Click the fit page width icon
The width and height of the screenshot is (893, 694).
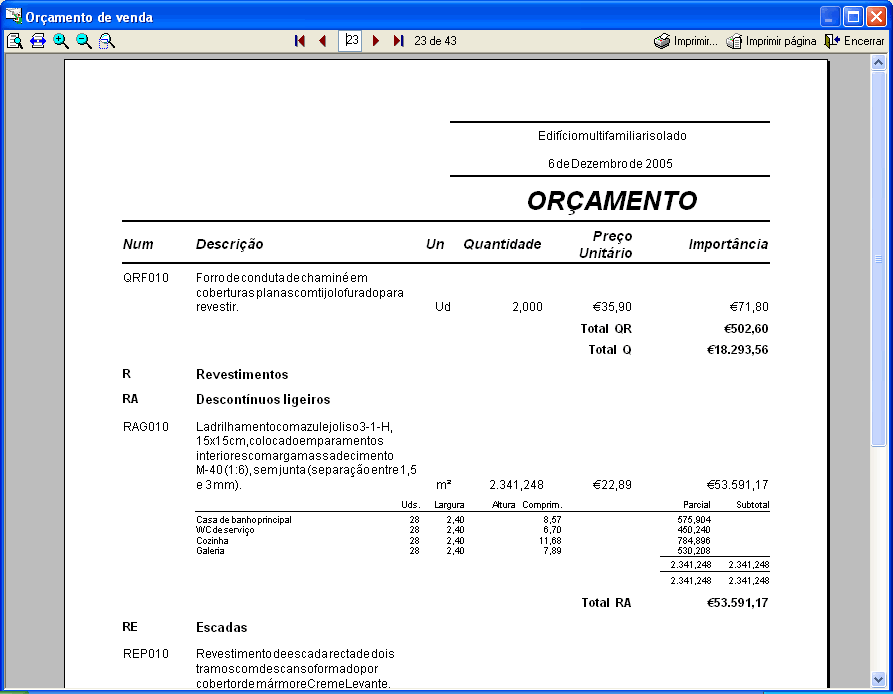pyautogui.click(x=37, y=41)
